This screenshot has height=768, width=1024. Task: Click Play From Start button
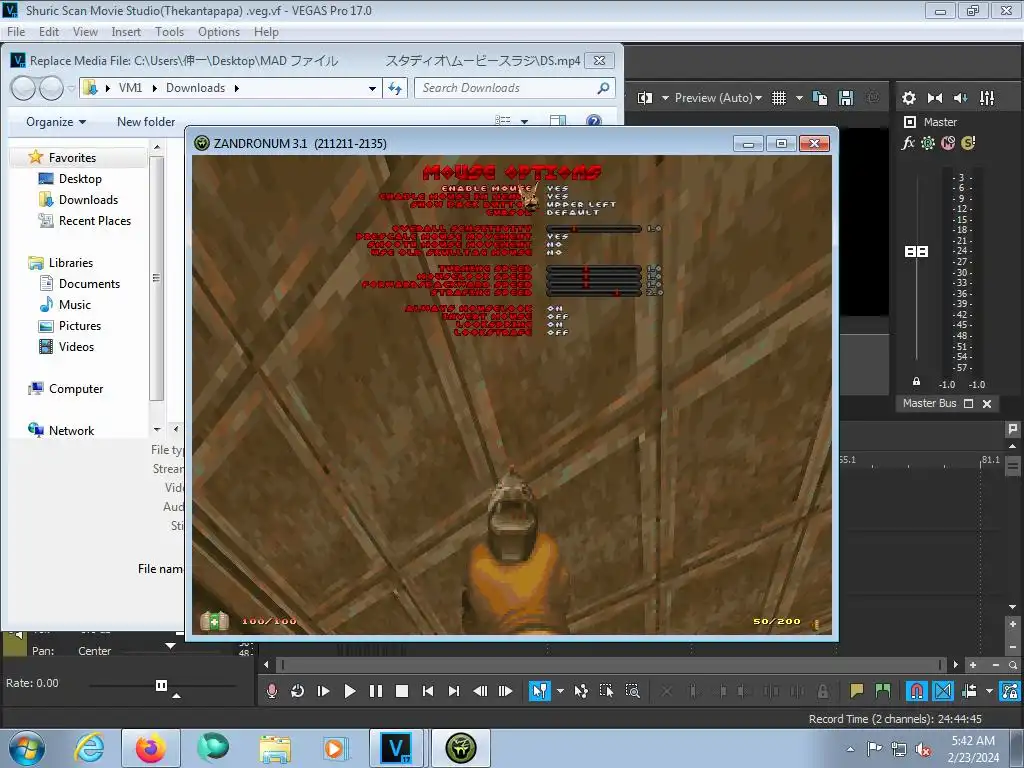[323, 691]
